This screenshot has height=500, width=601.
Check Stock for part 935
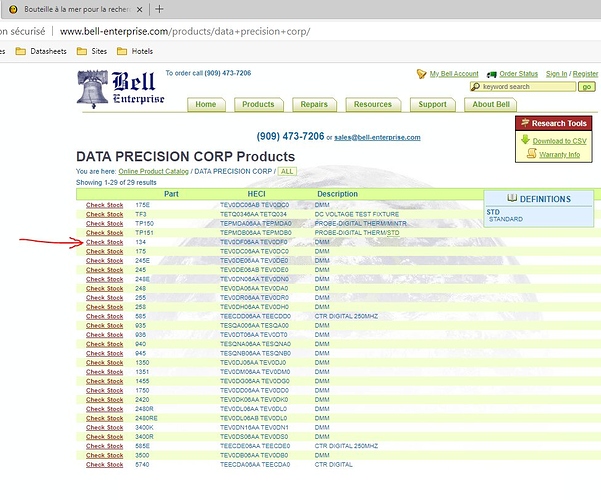(105, 326)
